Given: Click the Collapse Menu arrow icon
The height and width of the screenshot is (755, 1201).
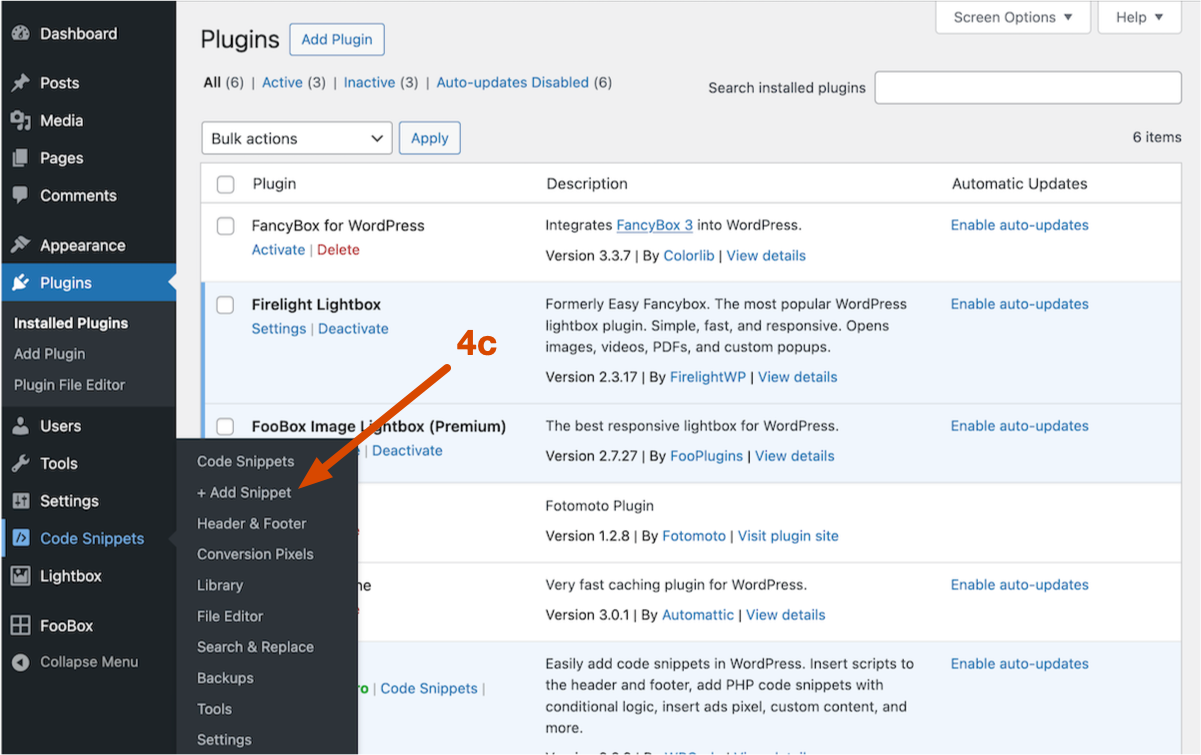Looking at the screenshot, I should tap(20, 662).
